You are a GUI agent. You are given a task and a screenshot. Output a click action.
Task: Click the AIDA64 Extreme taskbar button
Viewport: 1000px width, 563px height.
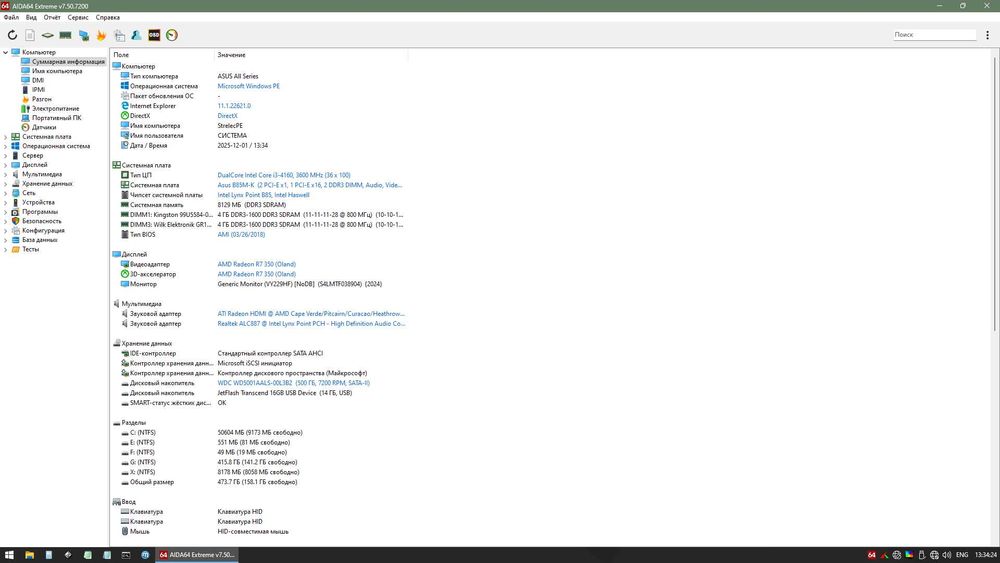coord(197,555)
